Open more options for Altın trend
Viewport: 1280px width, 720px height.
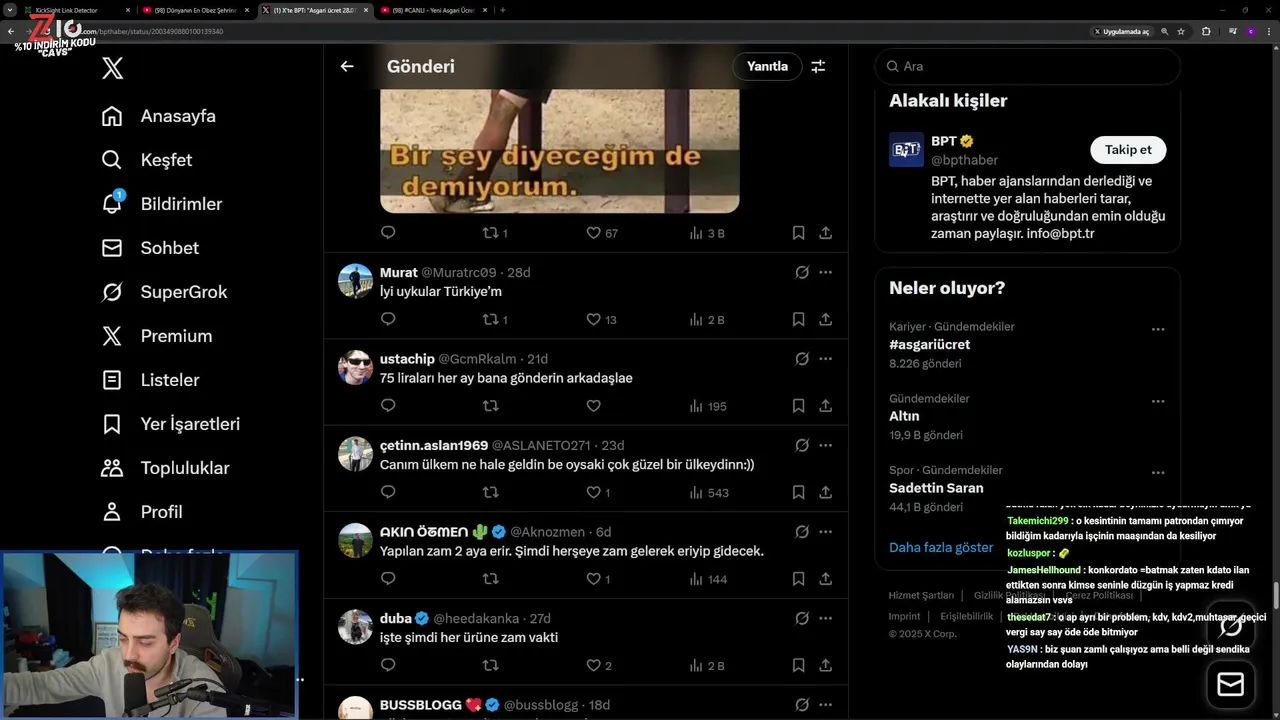(1158, 401)
